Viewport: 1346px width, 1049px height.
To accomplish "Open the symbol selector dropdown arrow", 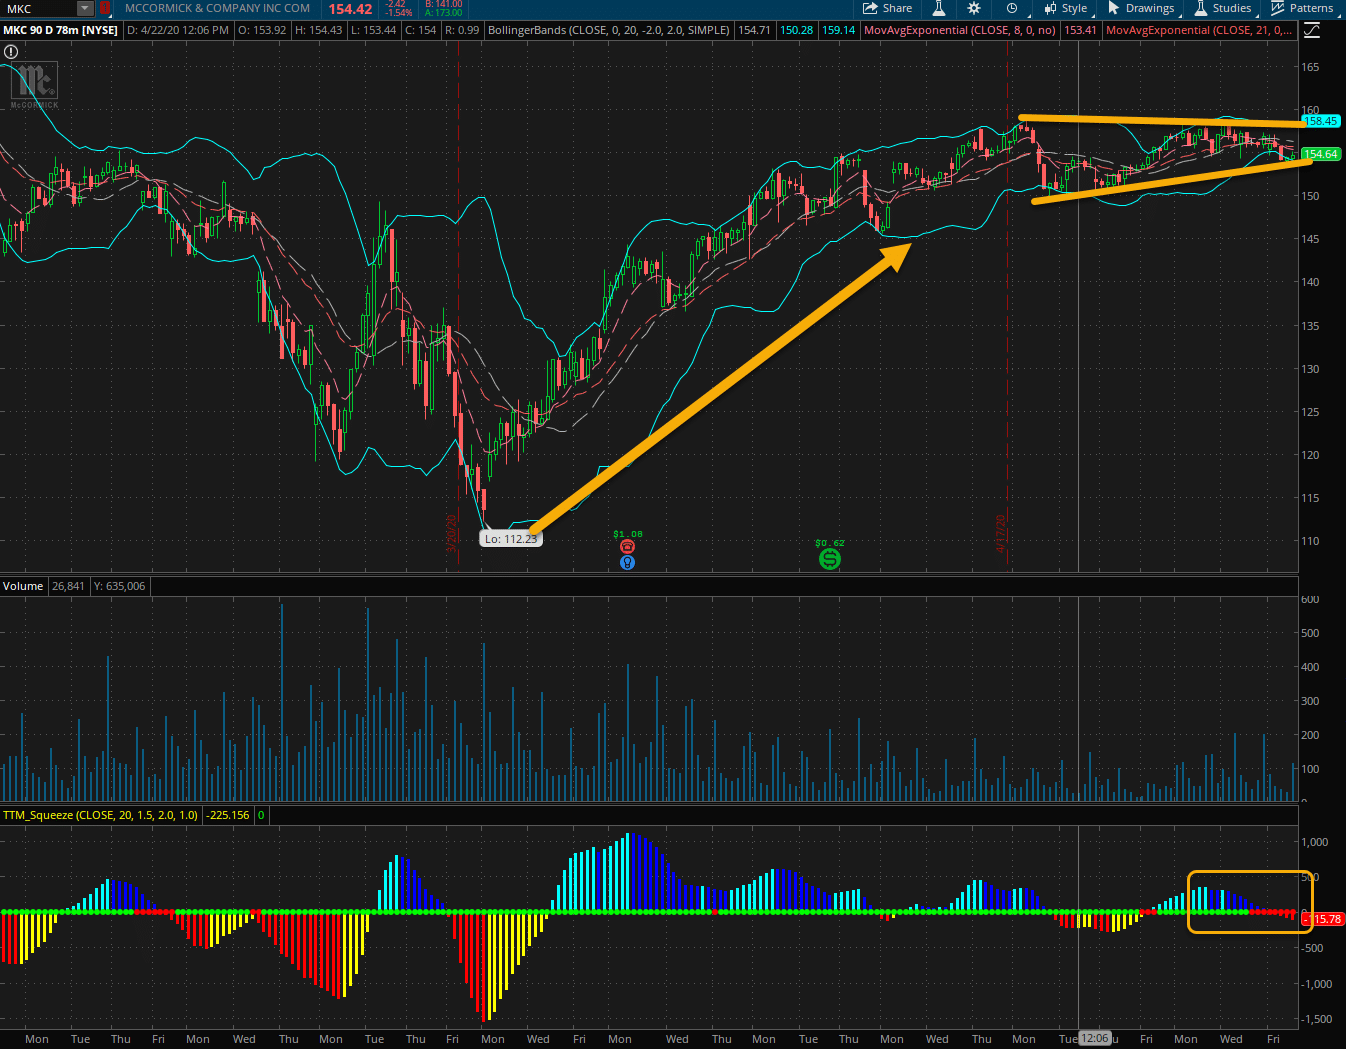I will pos(85,8).
